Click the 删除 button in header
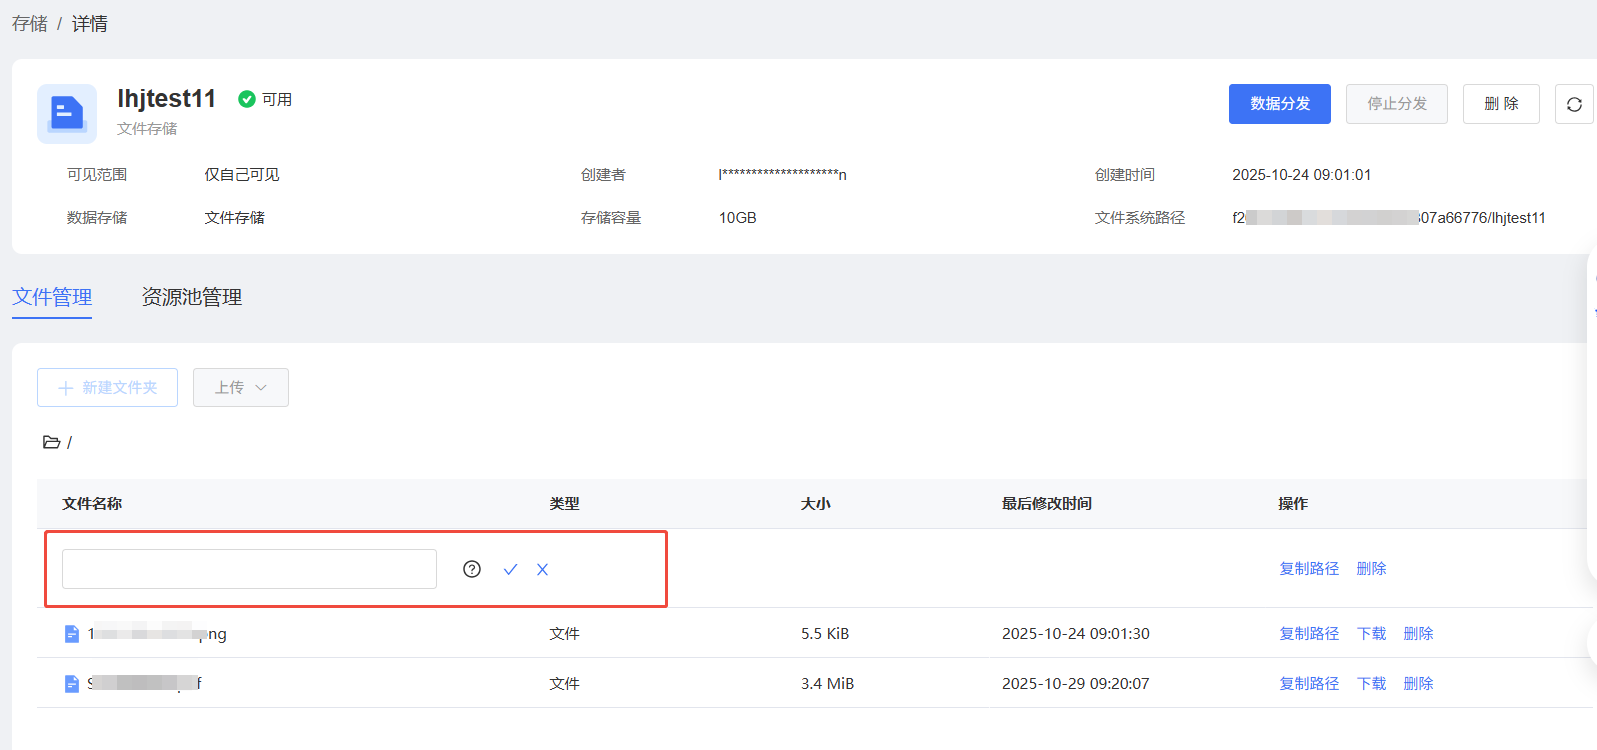Screen dimensions: 1597x750 [x=1500, y=104]
